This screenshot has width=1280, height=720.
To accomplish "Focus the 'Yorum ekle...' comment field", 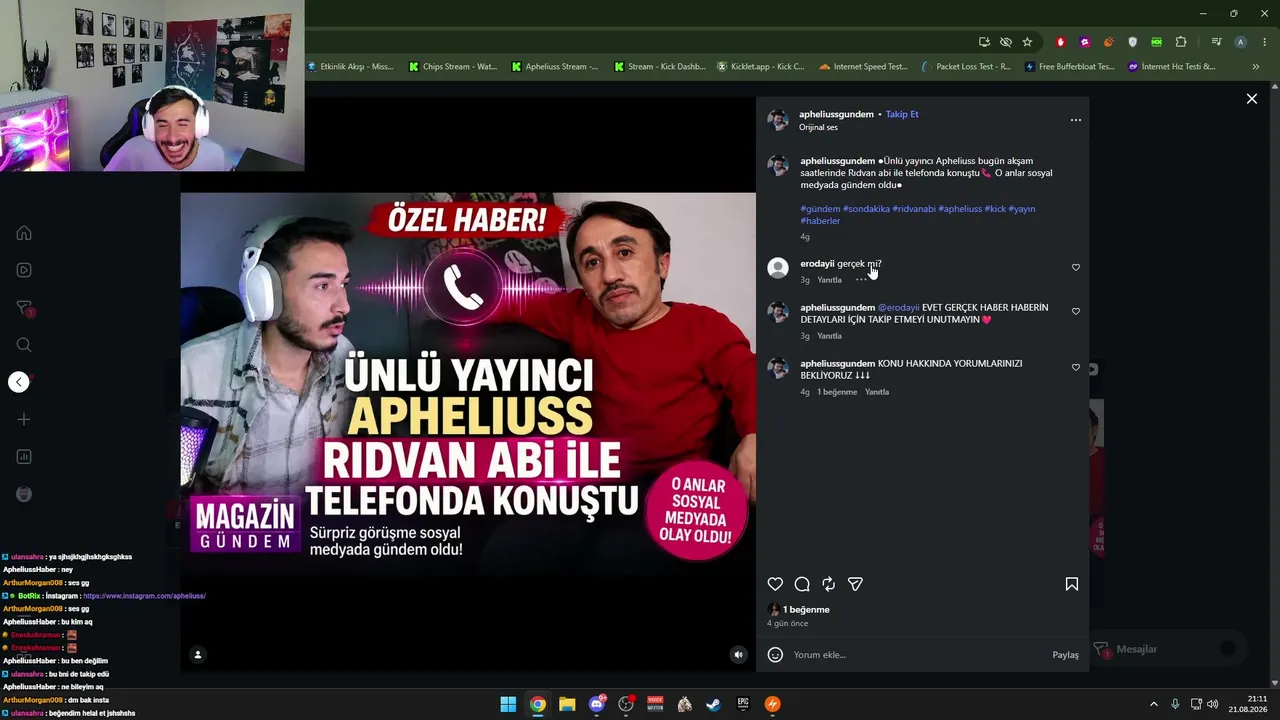I will pos(918,655).
